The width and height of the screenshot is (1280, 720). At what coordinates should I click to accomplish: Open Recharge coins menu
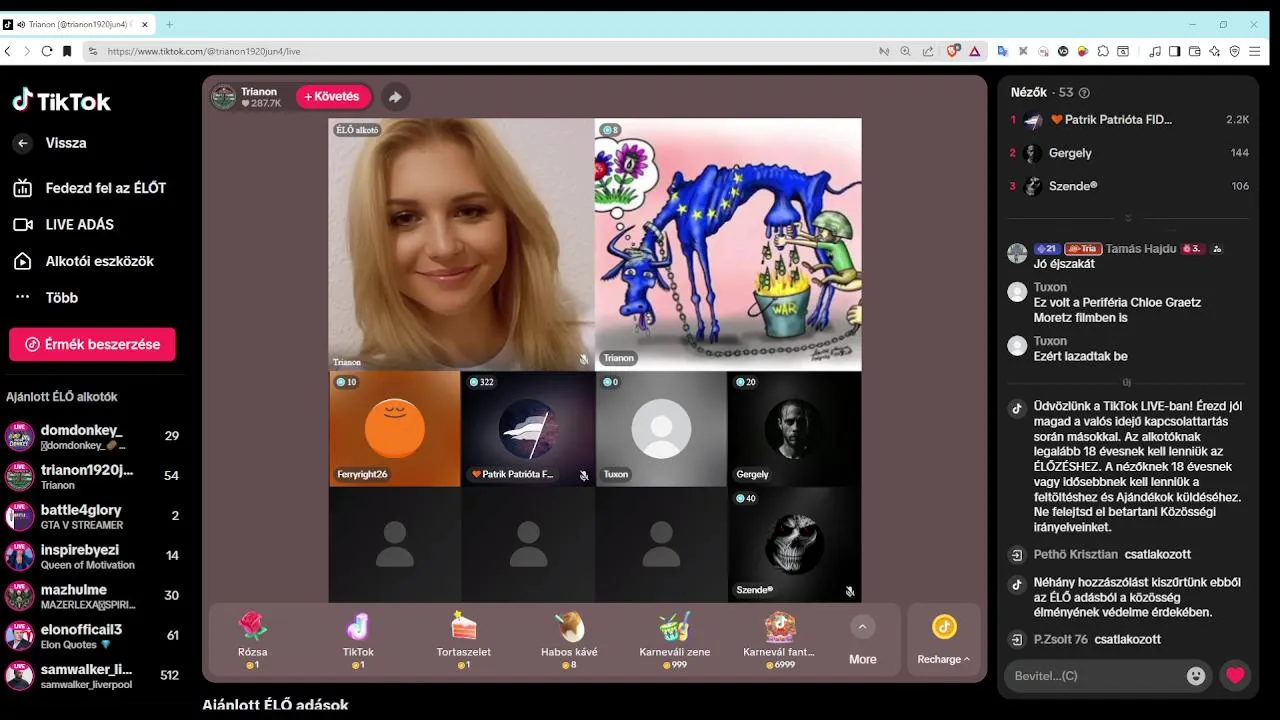pos(944,640)
